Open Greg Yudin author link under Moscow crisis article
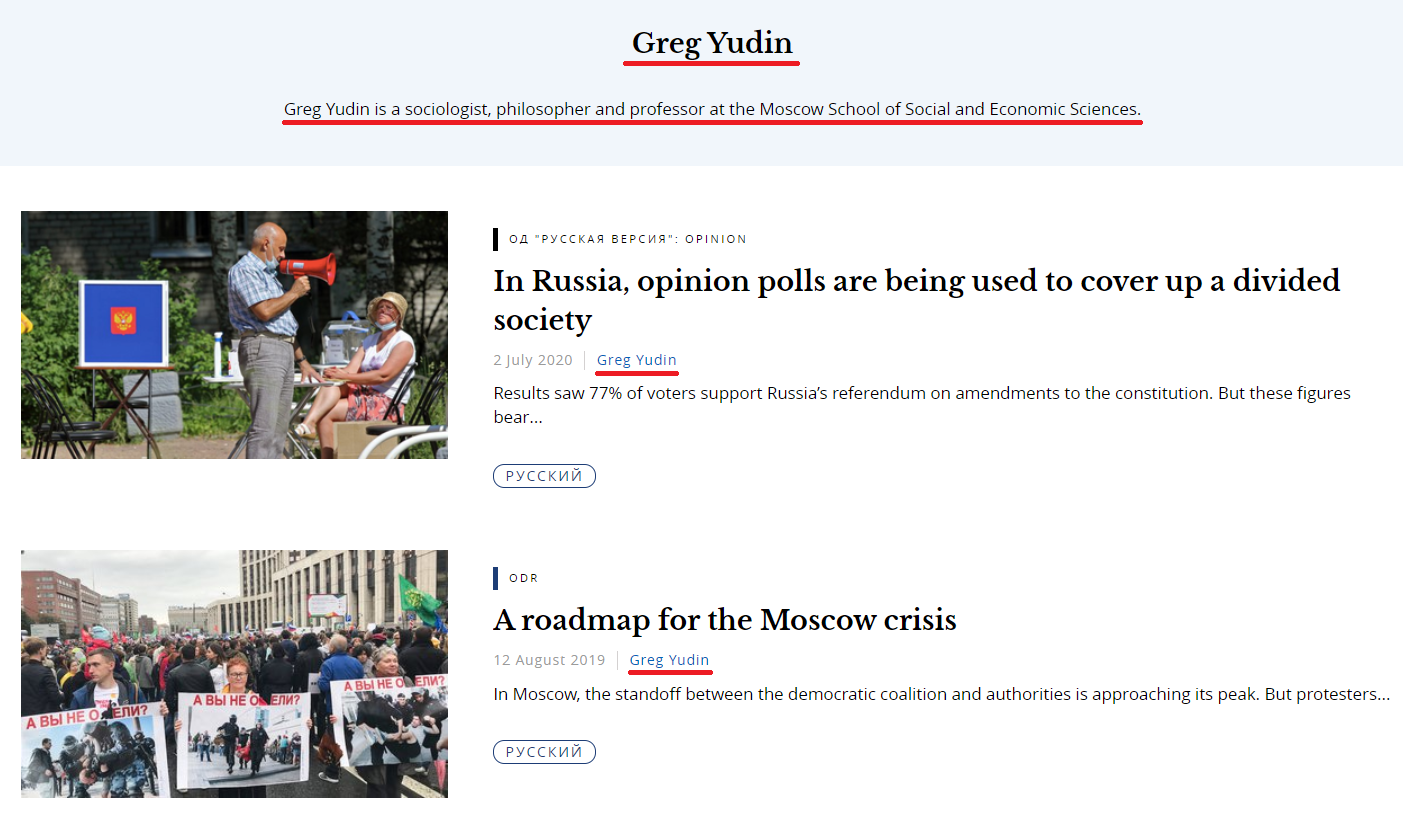 670,660
